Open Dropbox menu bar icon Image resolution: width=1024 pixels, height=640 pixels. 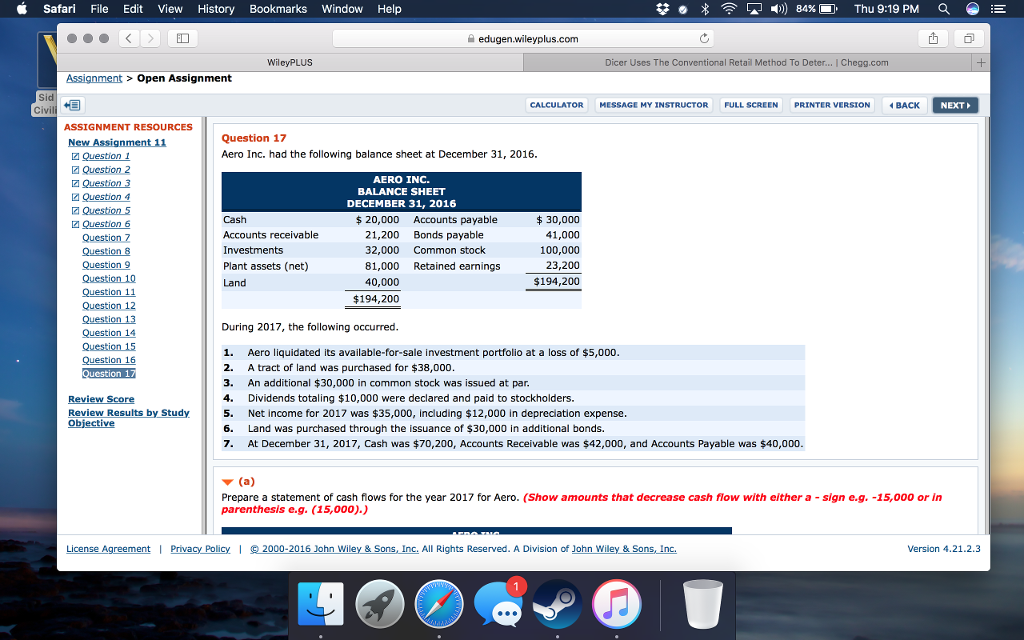662,8
